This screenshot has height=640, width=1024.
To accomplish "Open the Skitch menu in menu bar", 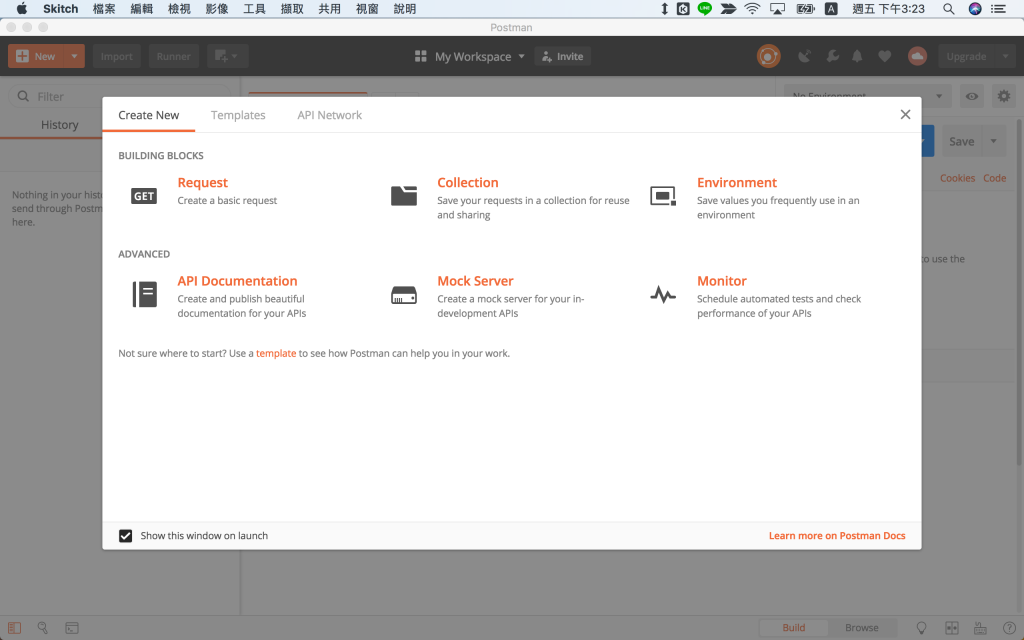I will (x=60, y=8).
